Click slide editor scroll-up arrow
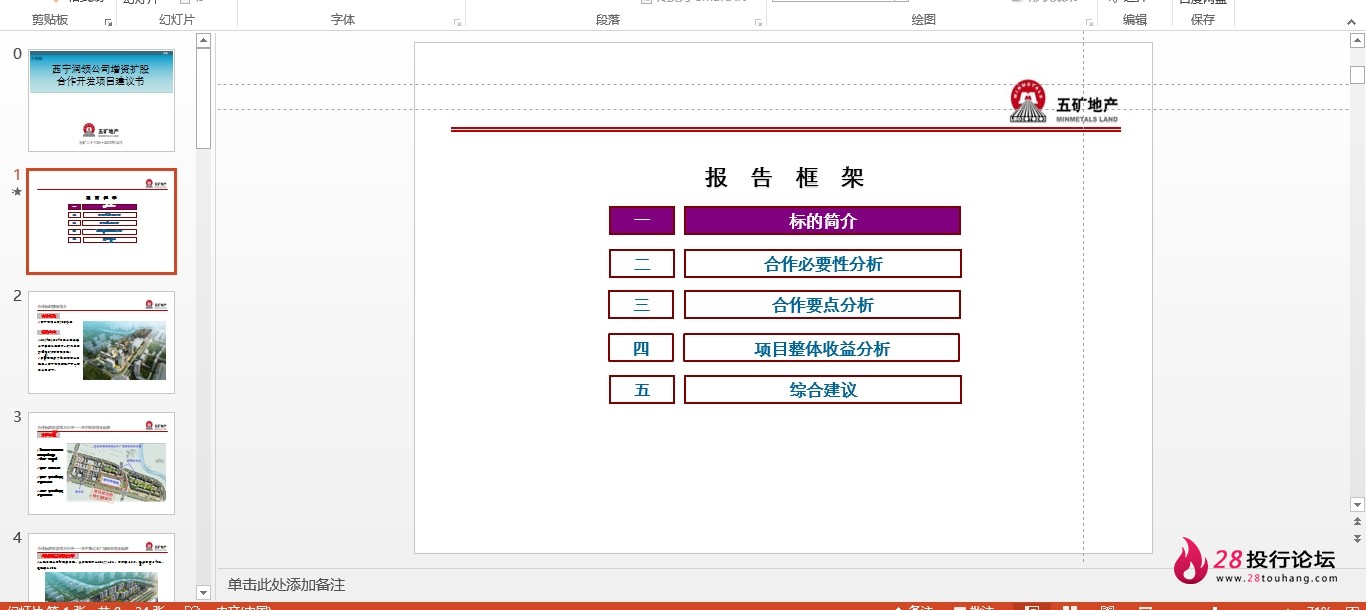Image resolution: width=1366 pixels, height=610 pixels. [x=1357, y=41]
